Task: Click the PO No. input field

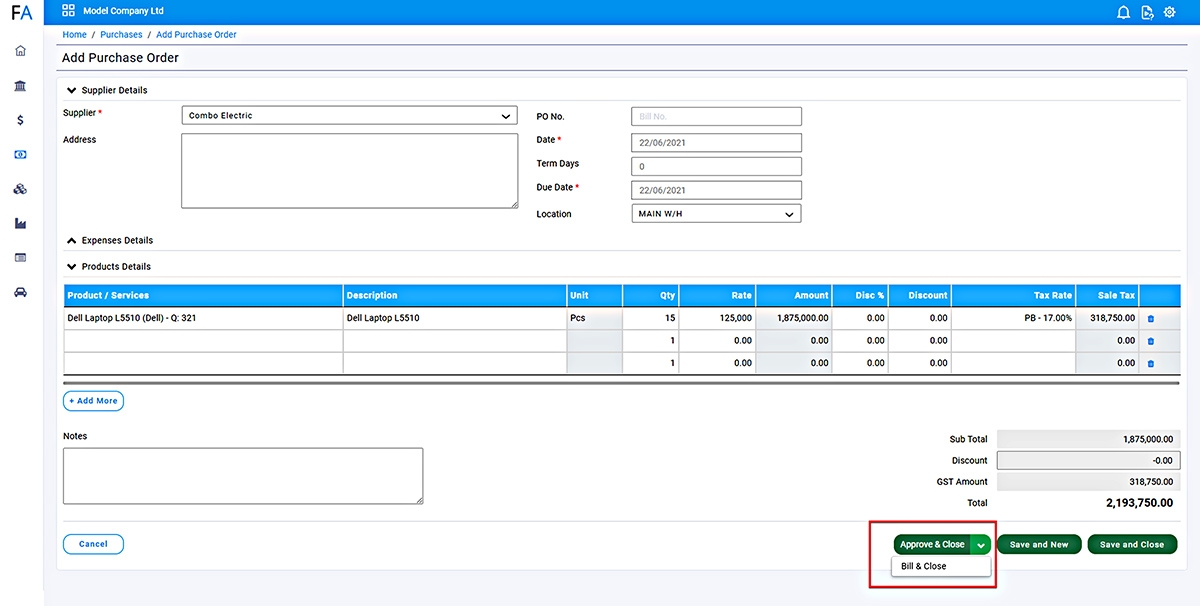Action: [x=716, y=117]
